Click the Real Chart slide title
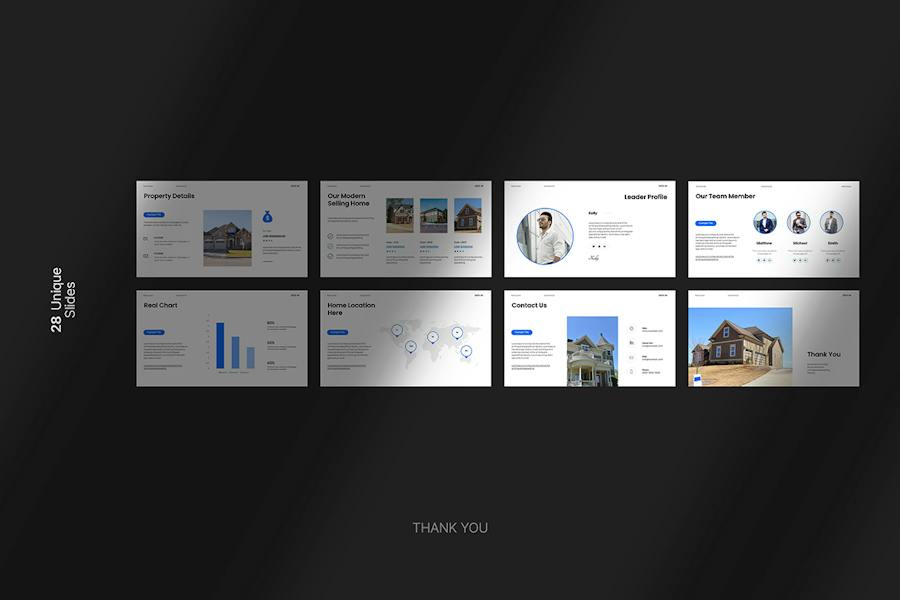The width and height of the screenshot is (900, 600). (x=161, y=305)
